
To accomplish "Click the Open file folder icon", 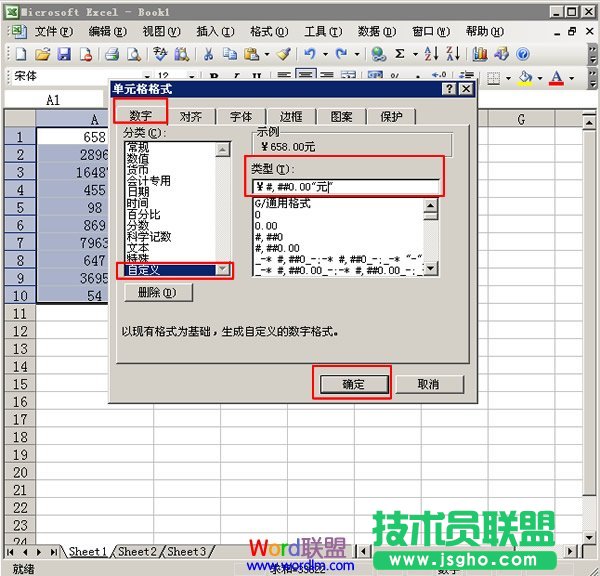I will pos(43,54).
